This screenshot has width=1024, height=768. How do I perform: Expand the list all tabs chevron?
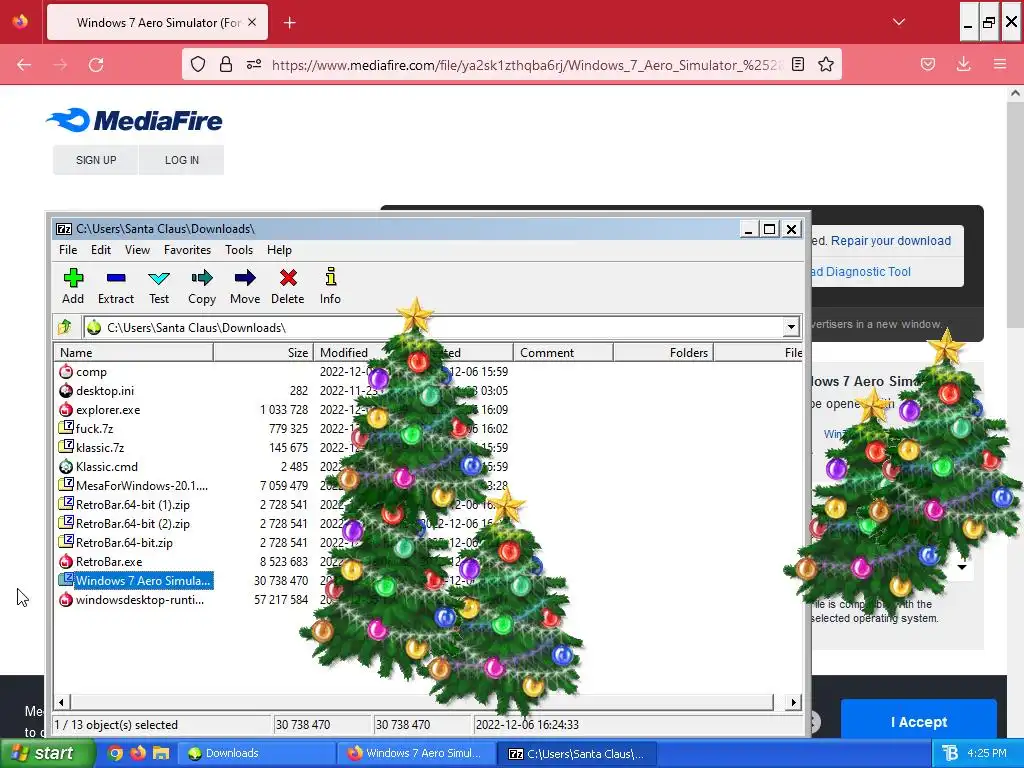click(899, 22)
